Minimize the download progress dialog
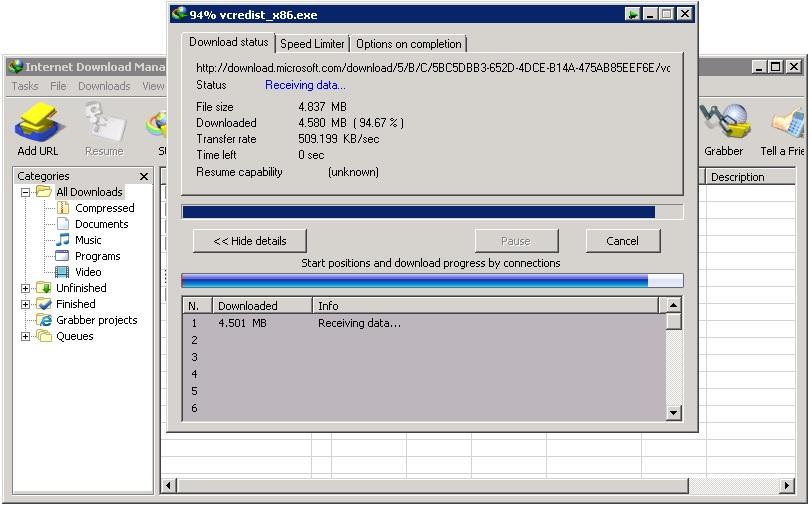This screenshot has height=506, width=810. (x=650, y=14)
